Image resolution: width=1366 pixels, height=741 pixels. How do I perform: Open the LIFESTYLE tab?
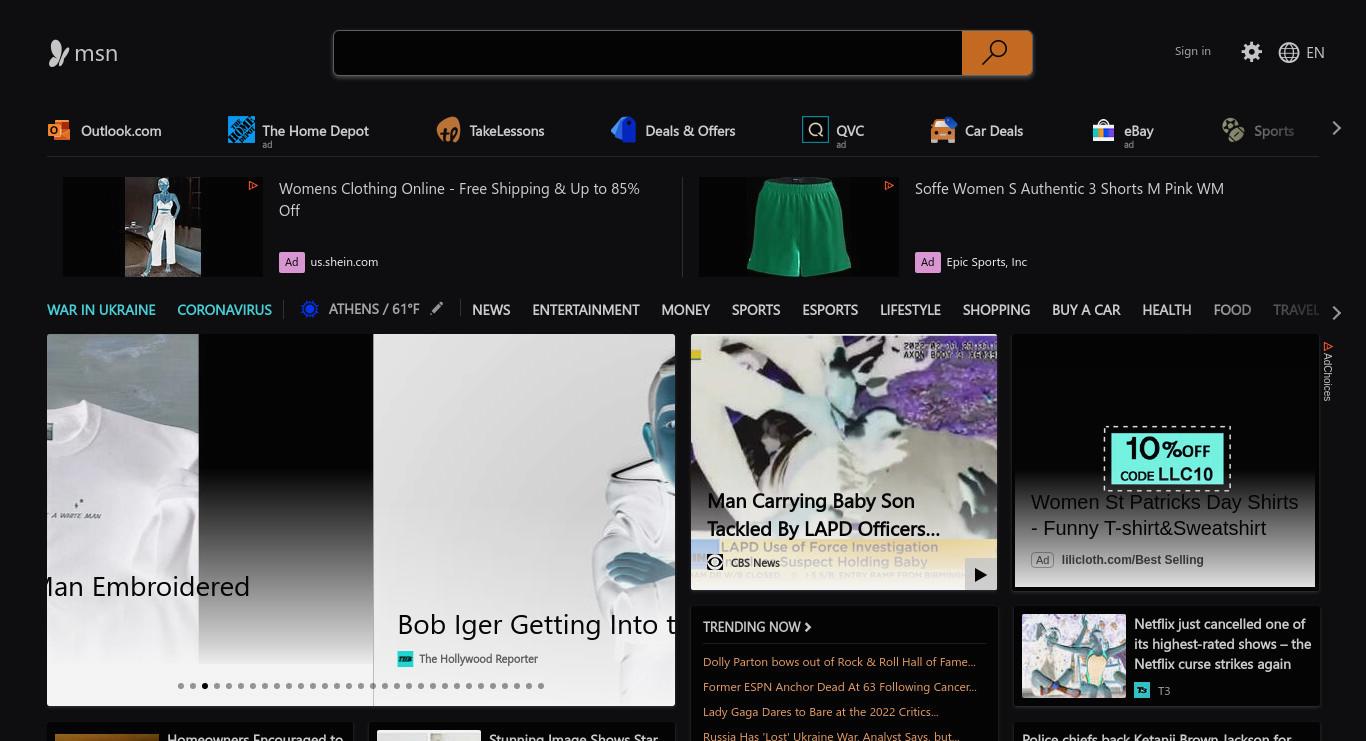click(910, 310)
